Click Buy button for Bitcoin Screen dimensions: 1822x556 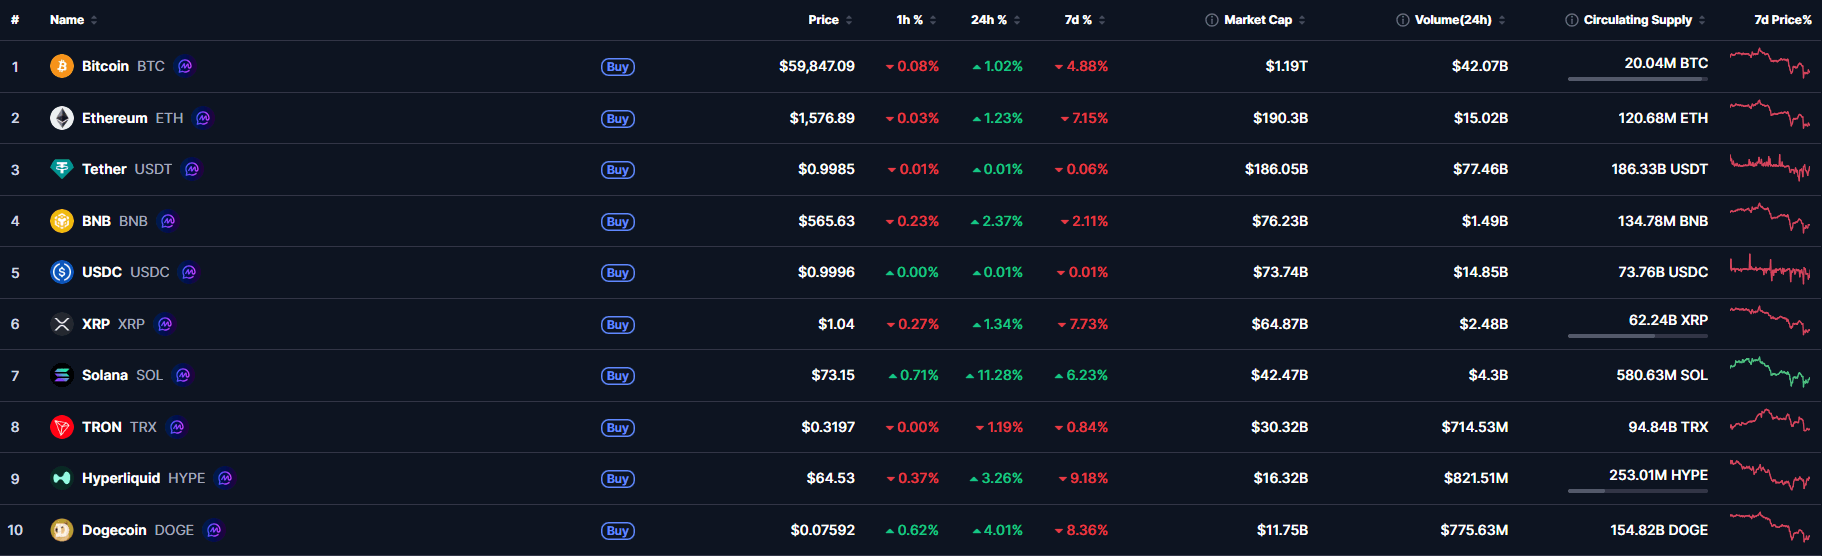pos(618,67)
